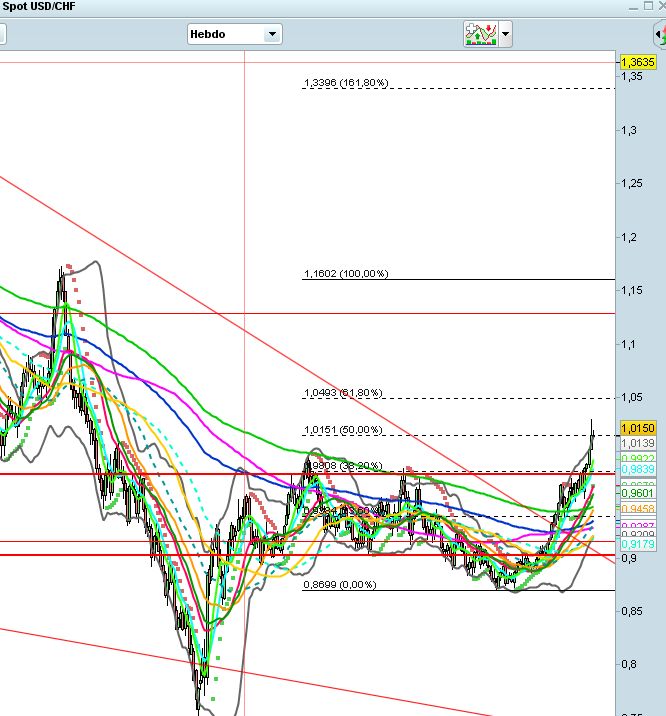The width and height of the screenshot is (666, 716).
Task: Open the add indicators and trading systems icon
Action: coord(481,34)
